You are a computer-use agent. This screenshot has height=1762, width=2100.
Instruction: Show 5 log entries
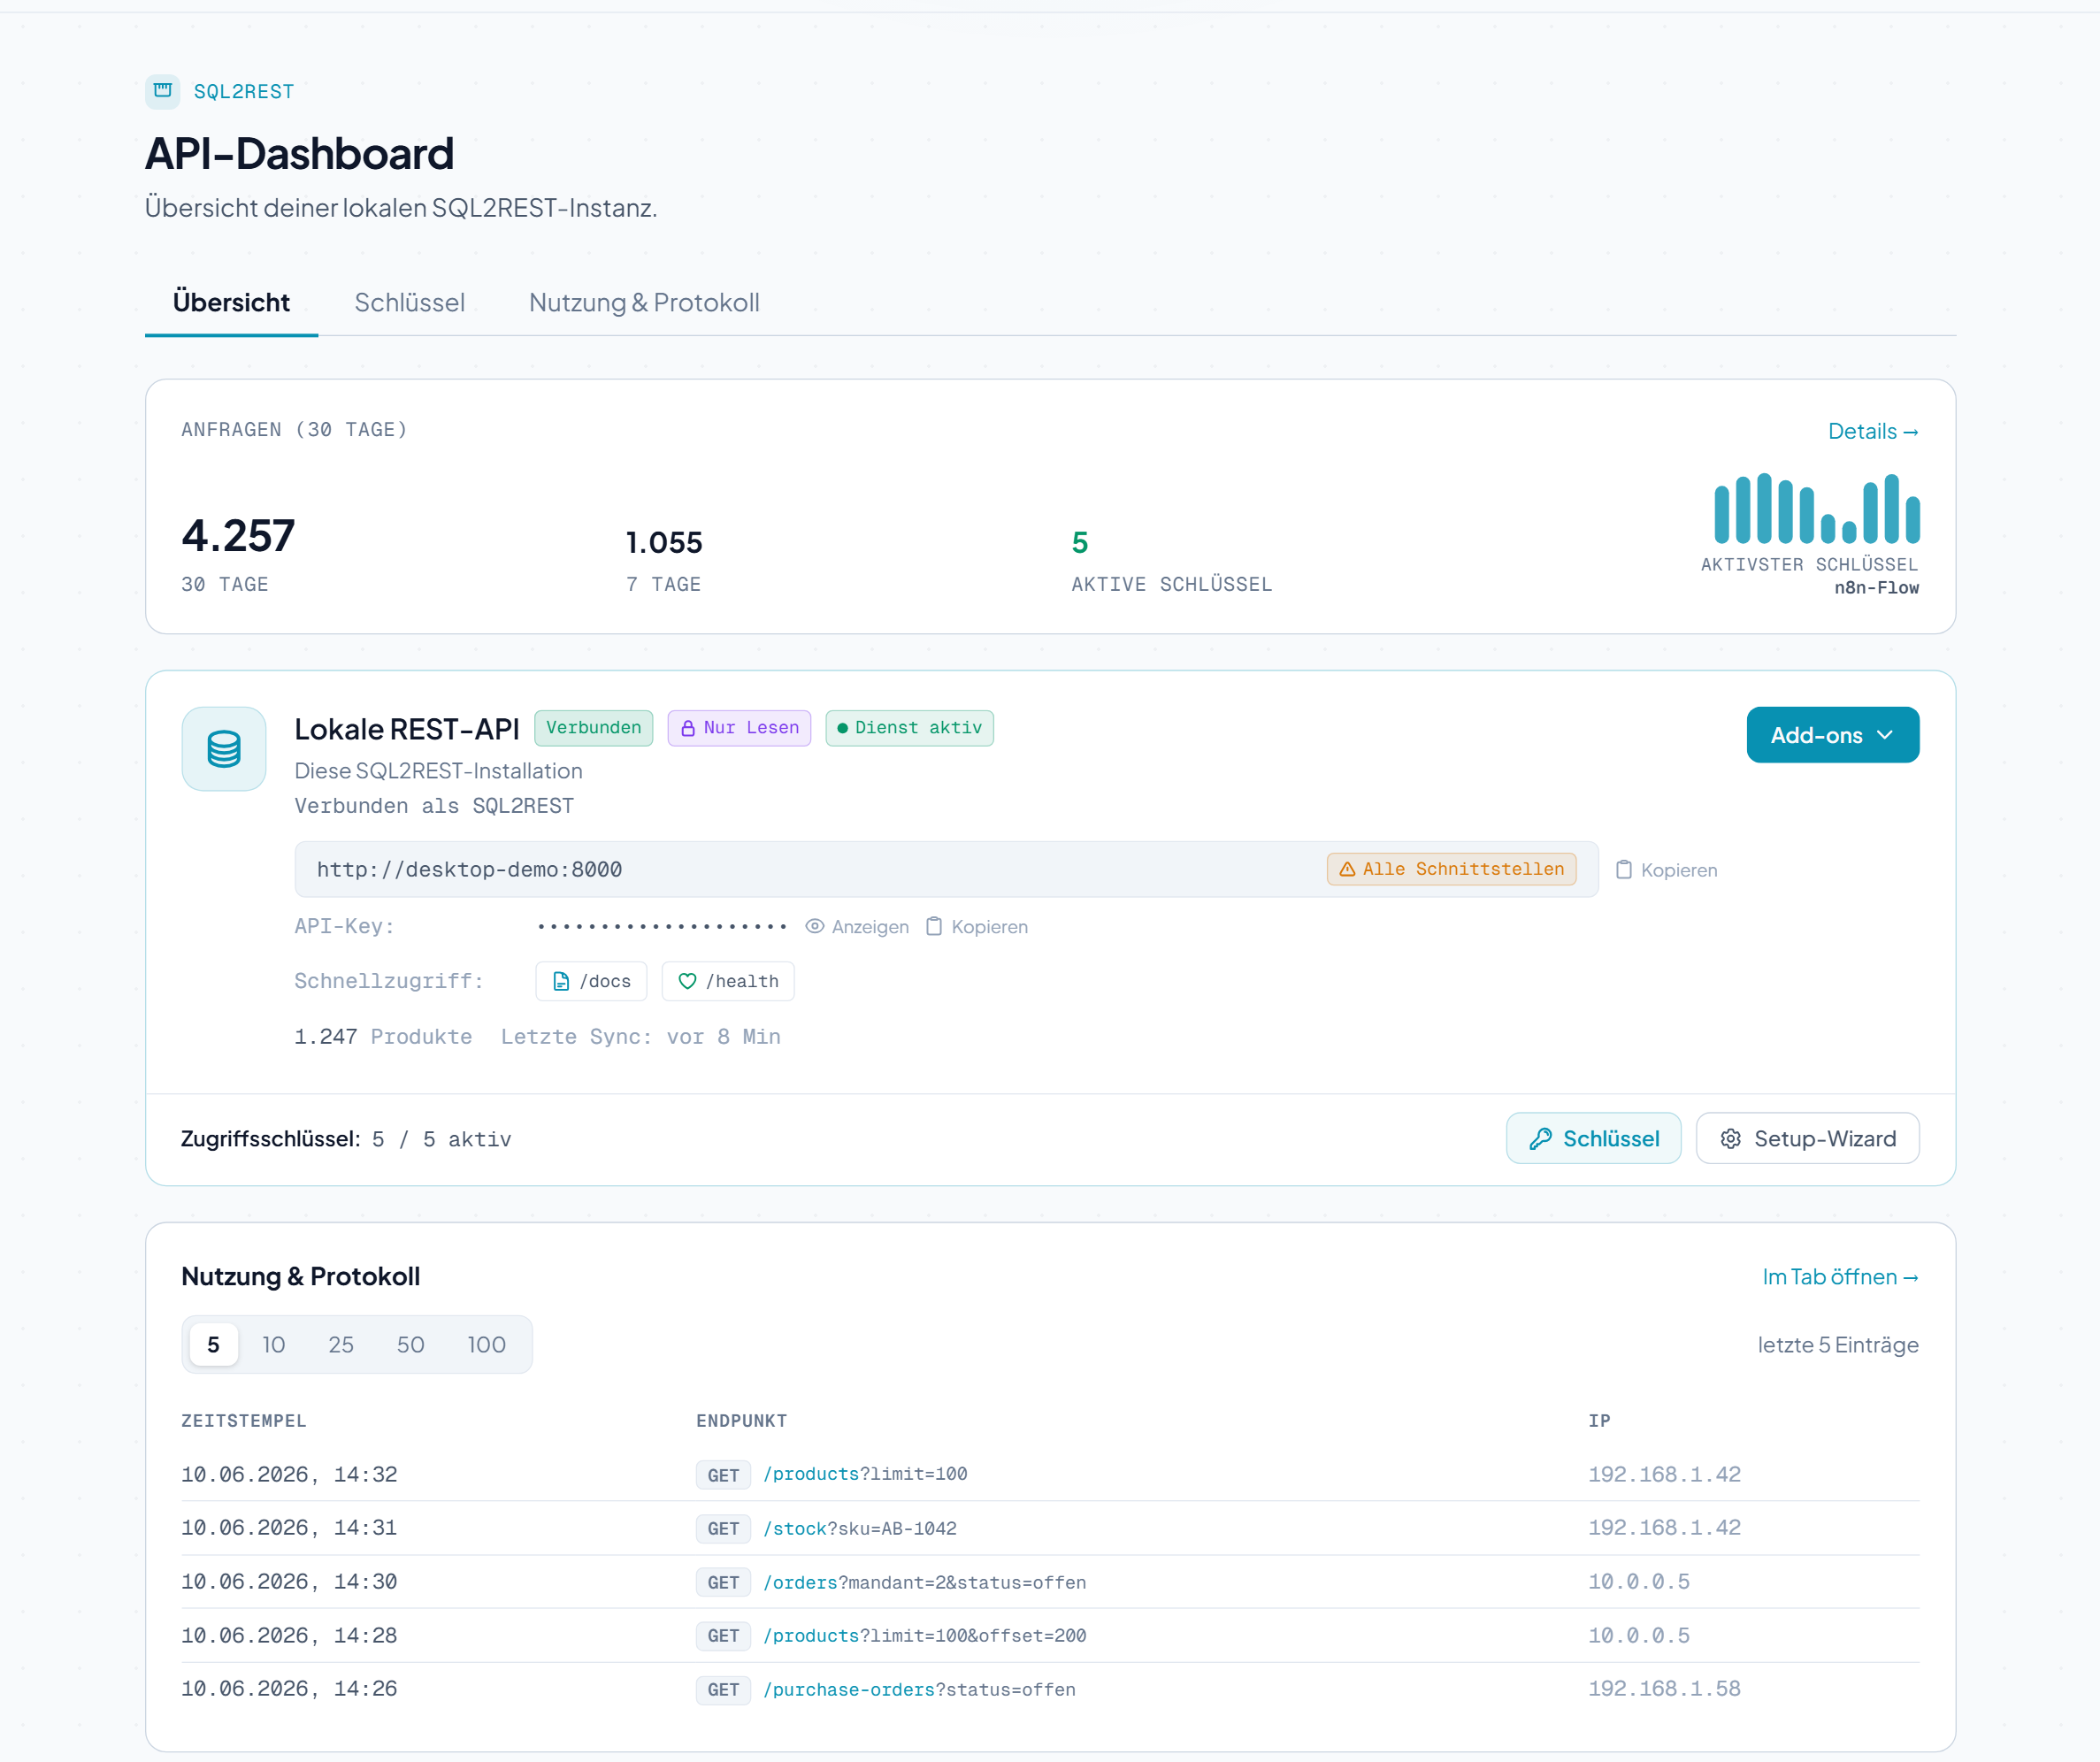coord(213,1345)
